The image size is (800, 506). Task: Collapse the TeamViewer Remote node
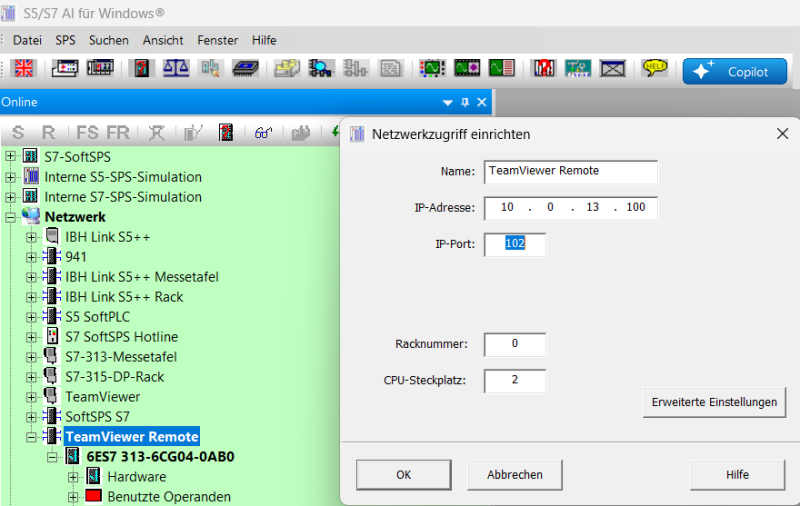[31, 437]
